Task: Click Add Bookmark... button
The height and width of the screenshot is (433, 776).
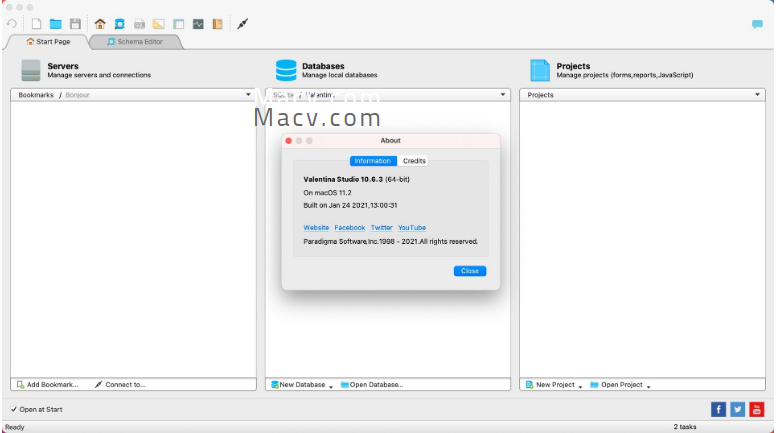Action: point(48,385)
